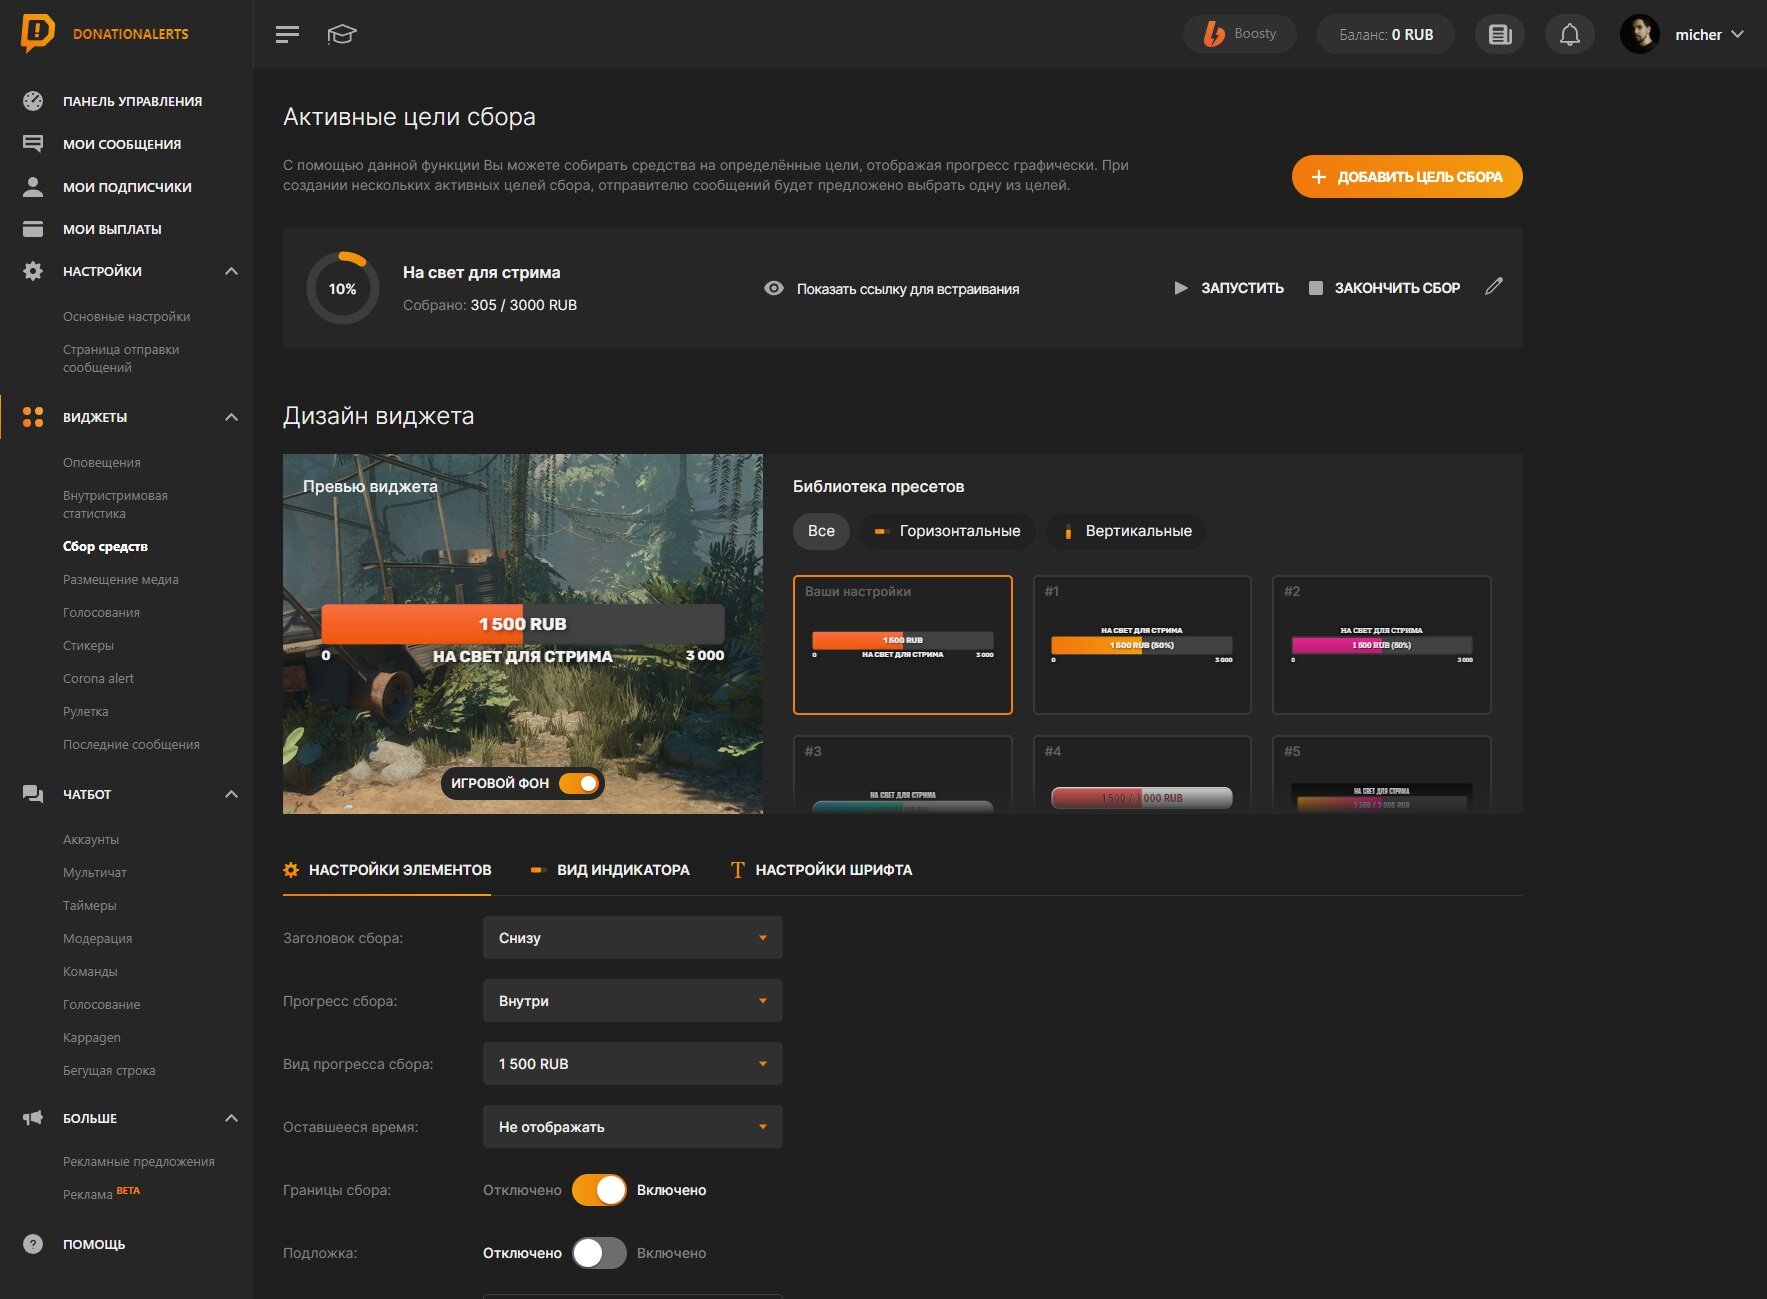Open the Заголовок сбора dropdown
Image resolution: width=1767 pixels, height=1299 pixels.
click(633, 938)
